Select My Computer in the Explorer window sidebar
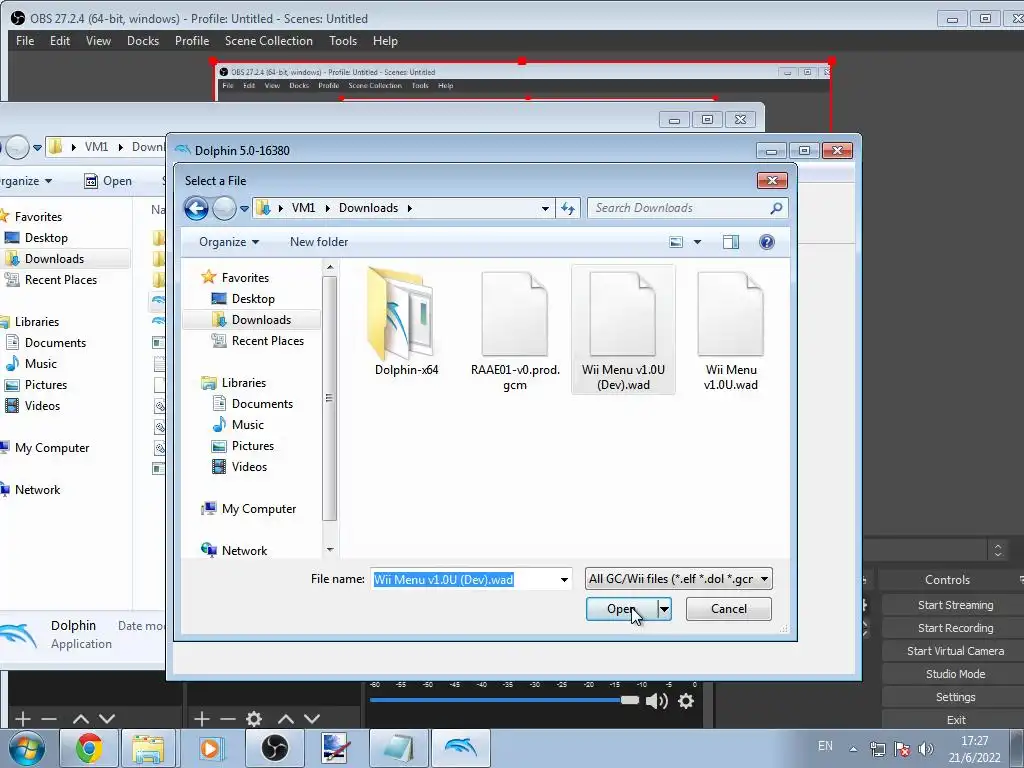 point(45,447)
